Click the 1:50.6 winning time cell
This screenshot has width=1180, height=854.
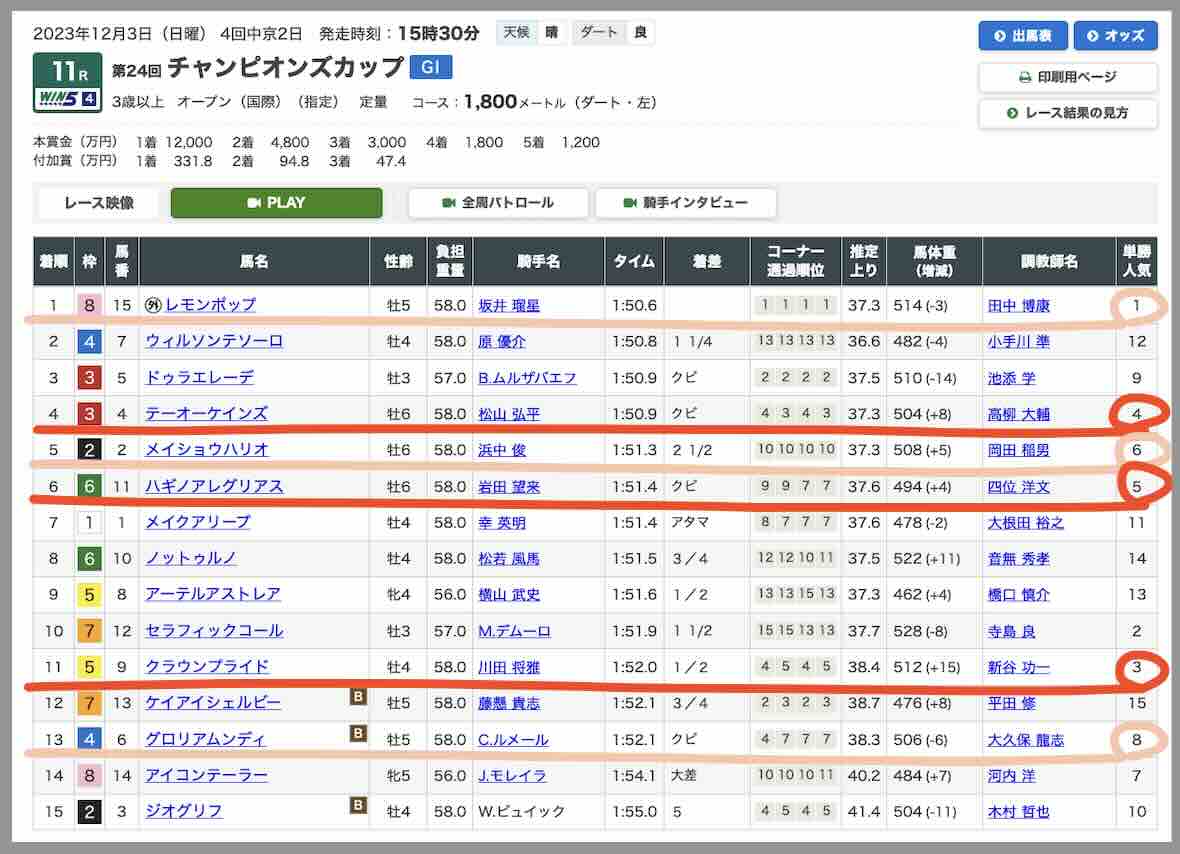pos(634,305)
